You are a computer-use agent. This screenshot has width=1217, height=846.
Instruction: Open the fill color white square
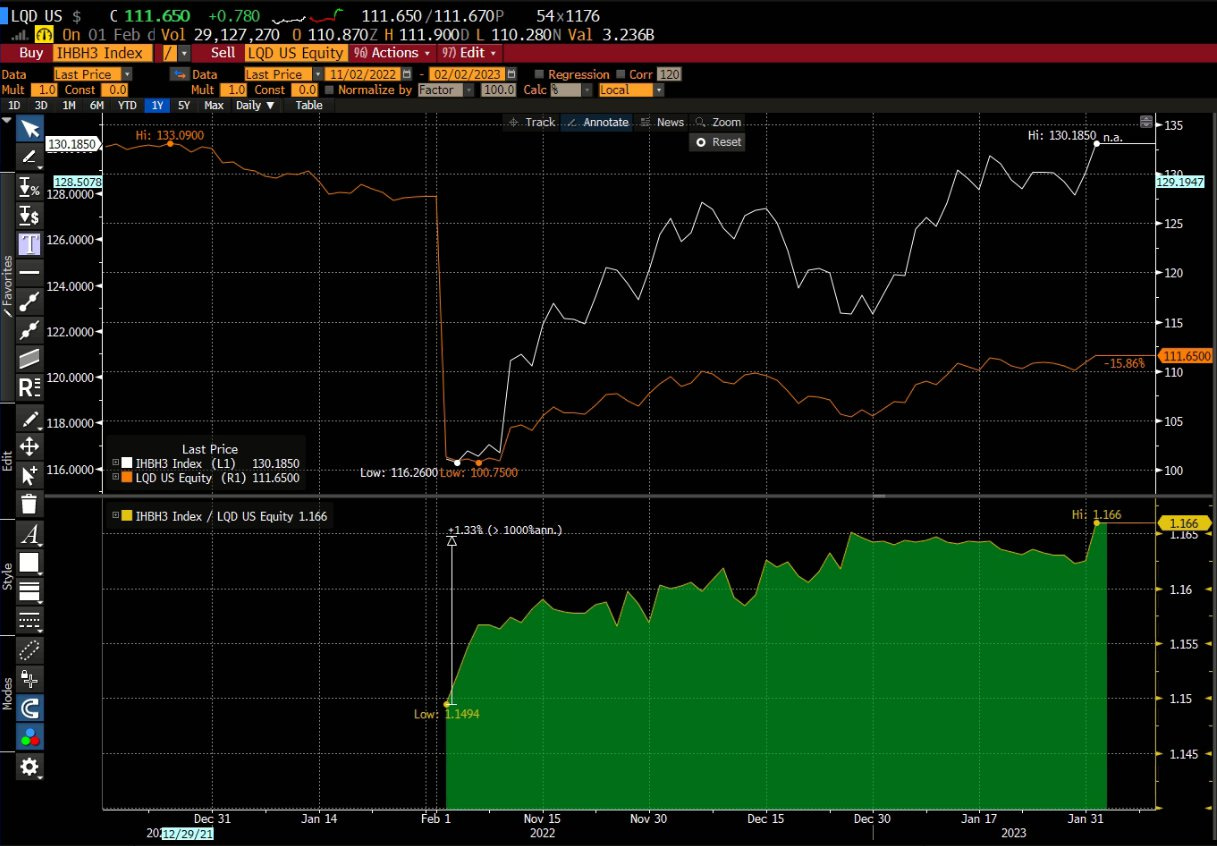pos(30,563)
